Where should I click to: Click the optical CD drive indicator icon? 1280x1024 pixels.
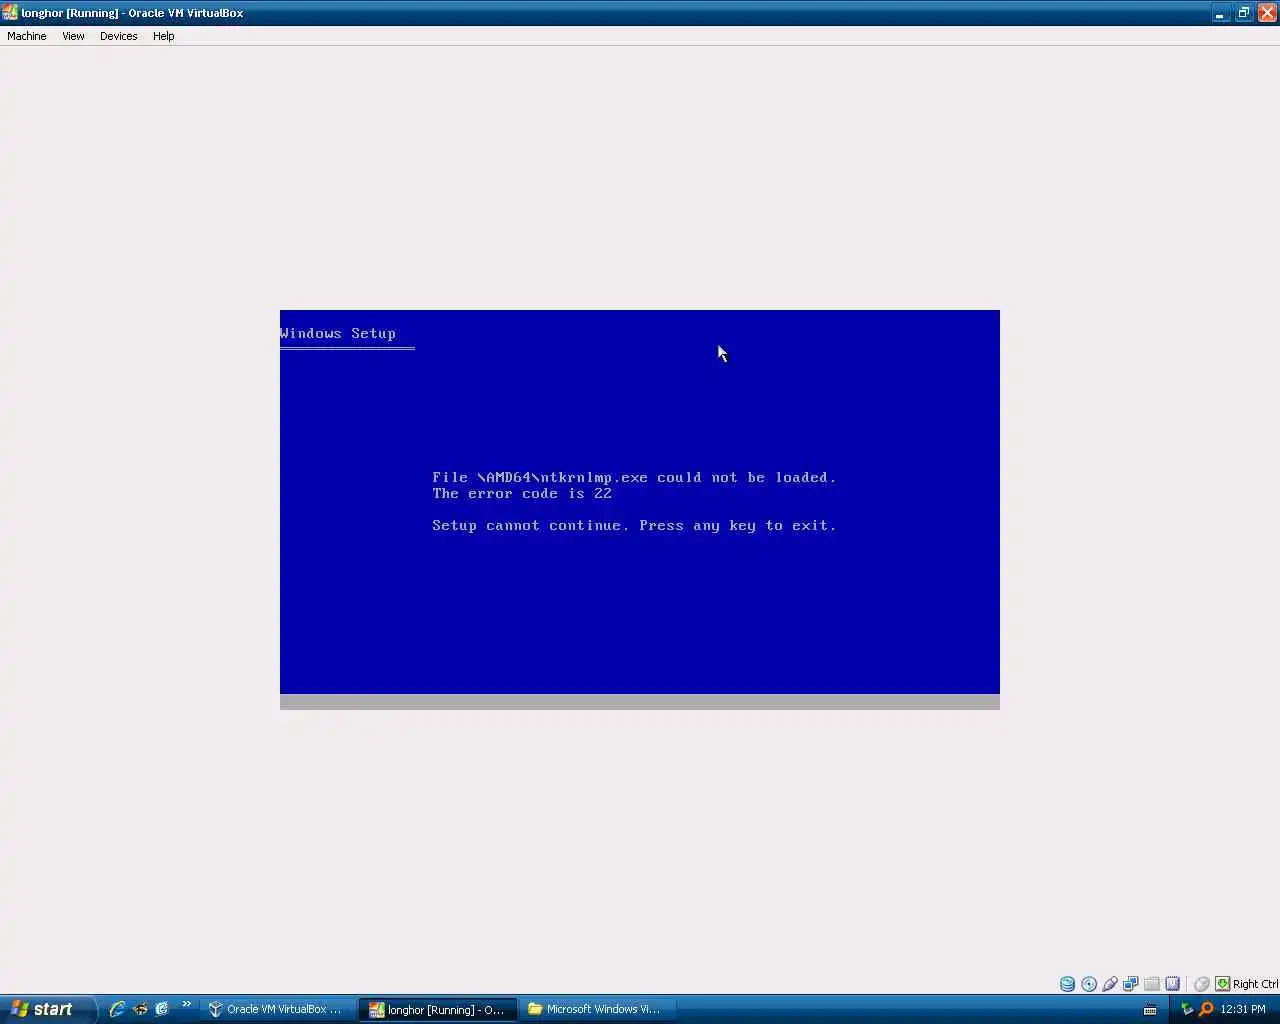click(1089, 984)
